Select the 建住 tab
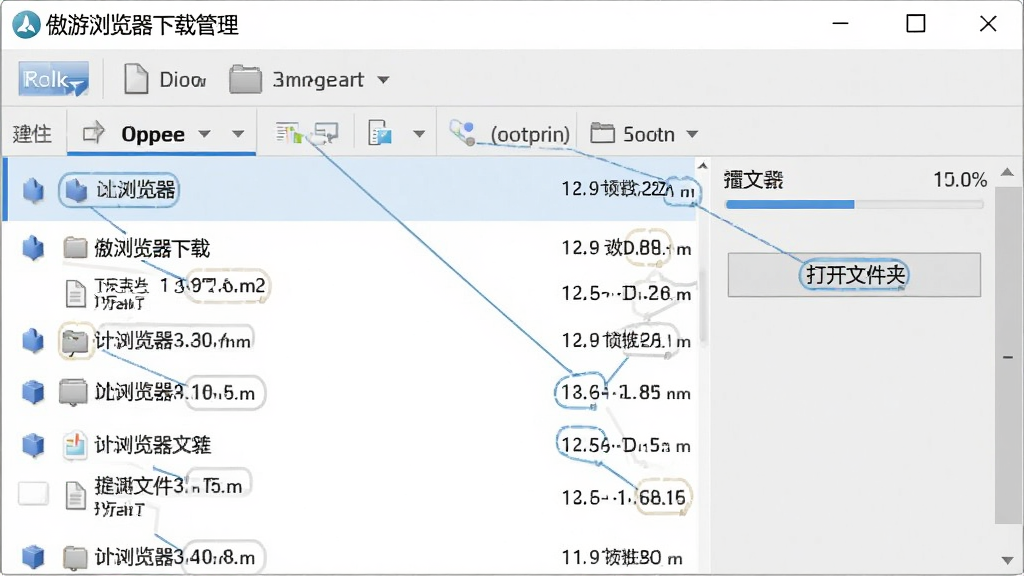 tap(32, 134)
